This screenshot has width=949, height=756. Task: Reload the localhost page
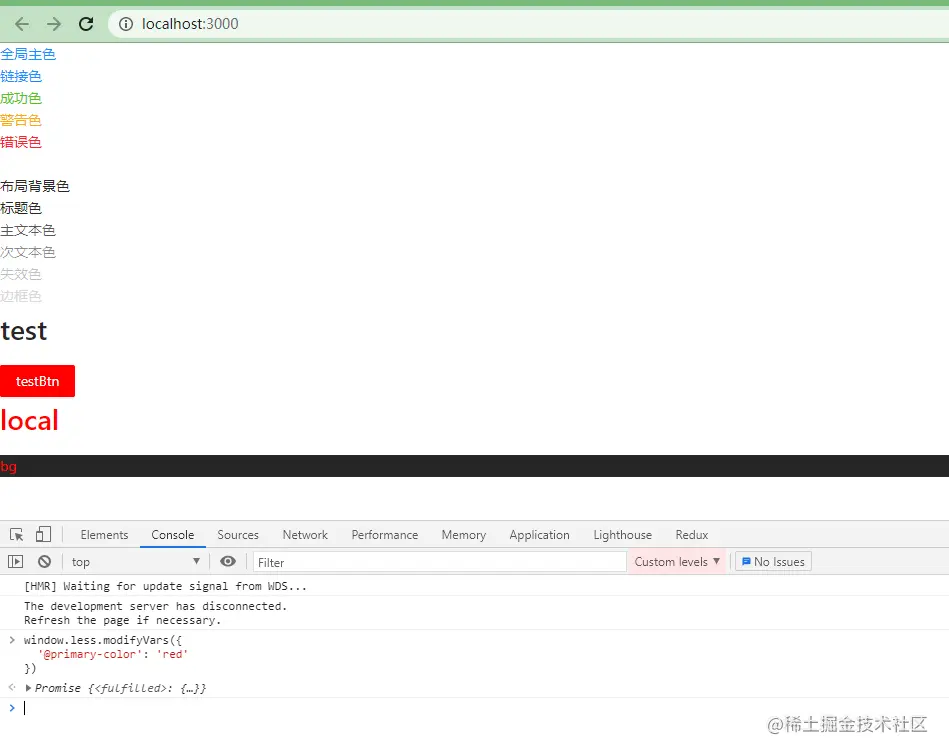click(87, 24)
